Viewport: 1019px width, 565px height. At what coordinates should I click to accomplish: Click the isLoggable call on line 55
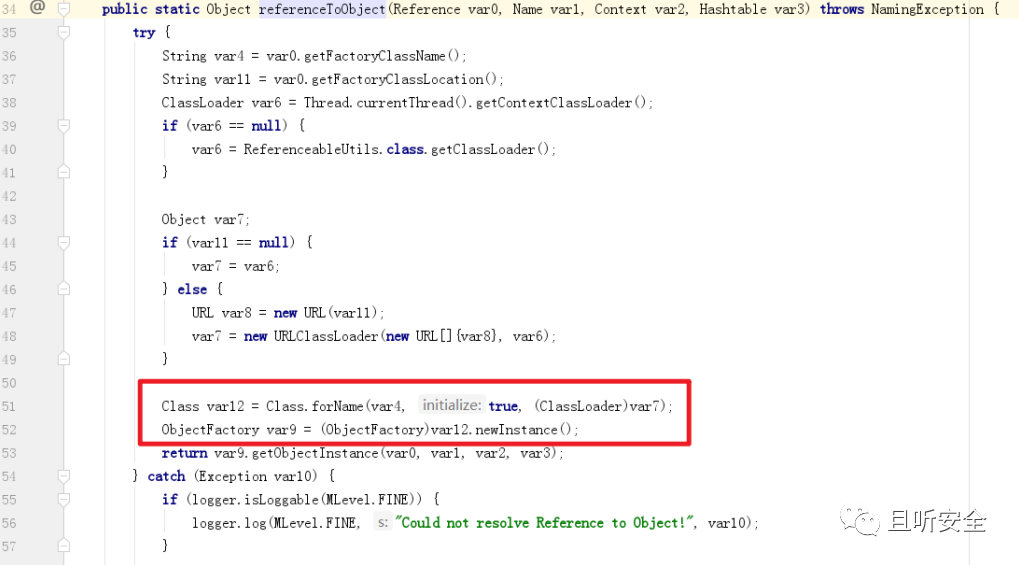click(281, 500)
